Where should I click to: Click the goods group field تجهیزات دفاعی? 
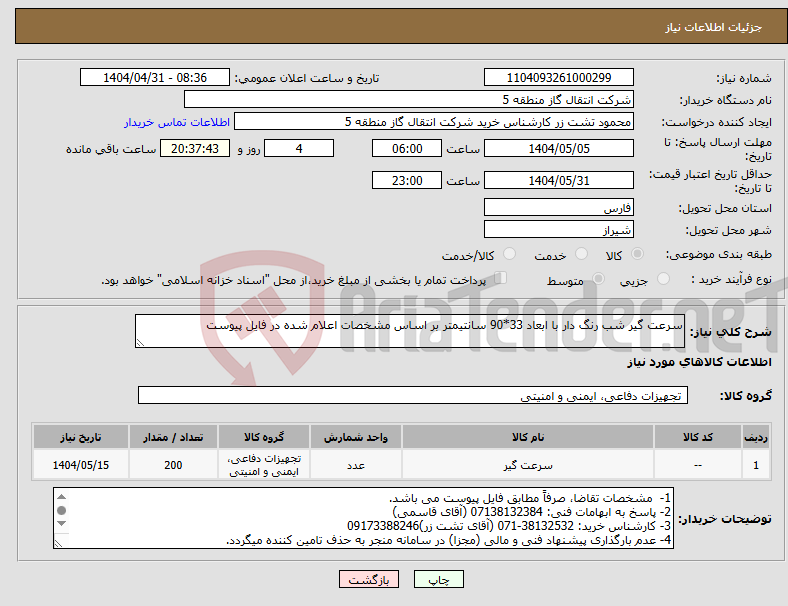(413, 395)
